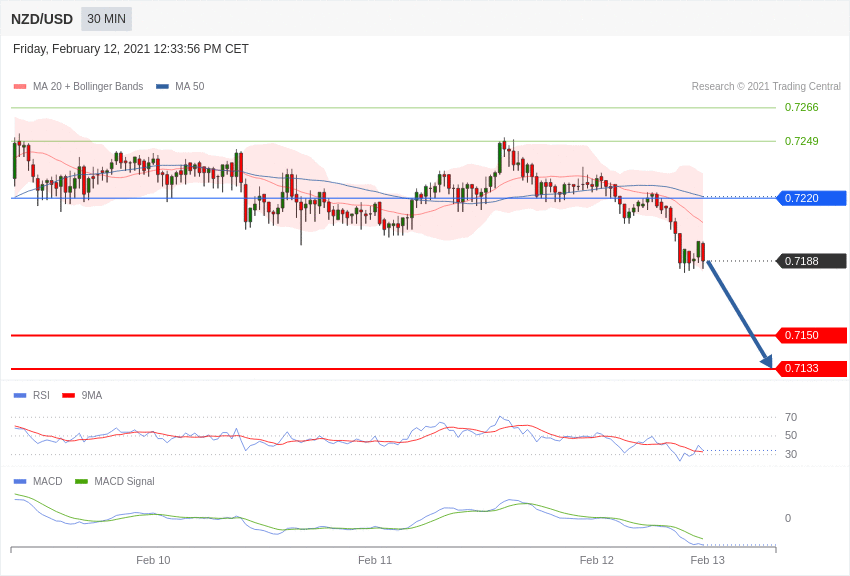Click the MACD legend blue marker
The image size is (850, 576).
pyautogui.click(x=20, y=482)
